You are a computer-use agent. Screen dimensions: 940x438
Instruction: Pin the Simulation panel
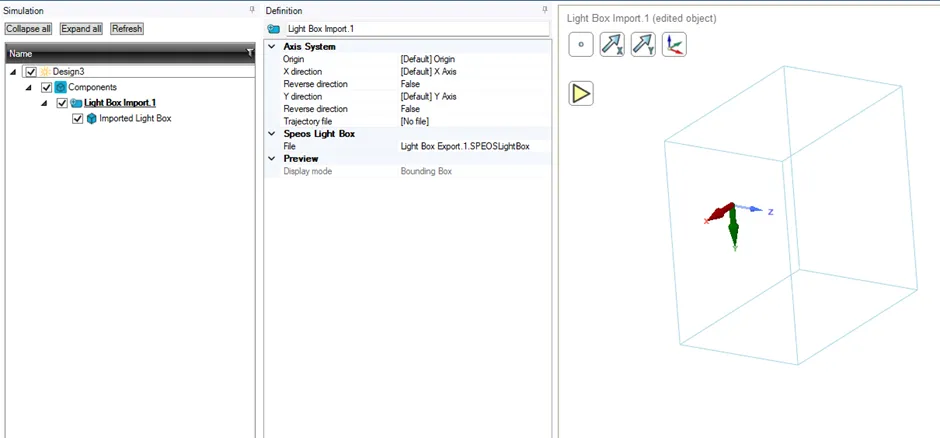pyautogui.click(x=252, y=10)
